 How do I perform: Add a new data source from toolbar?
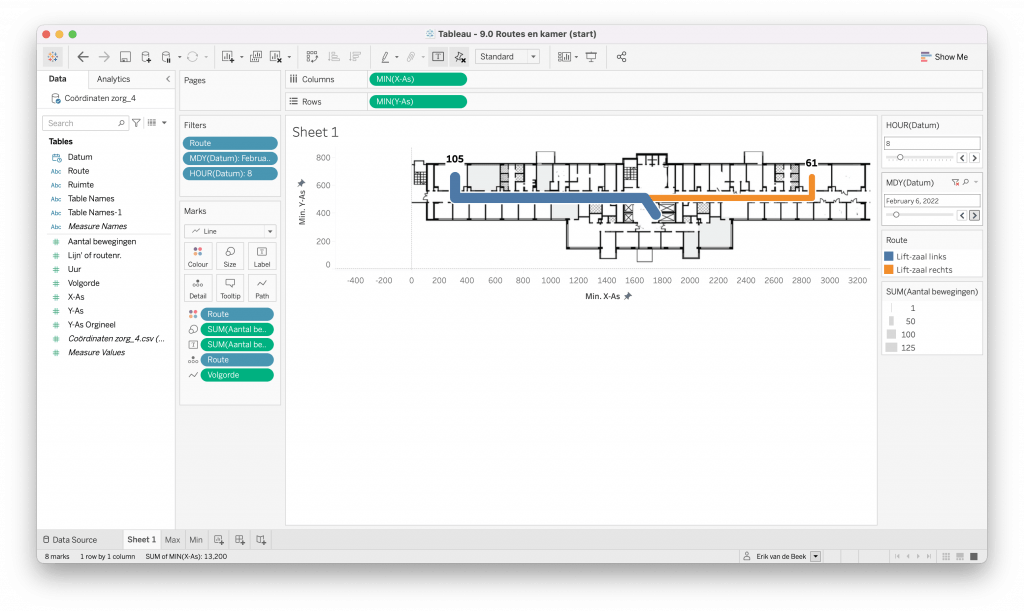pyautogui.click(x=146, y=57)
